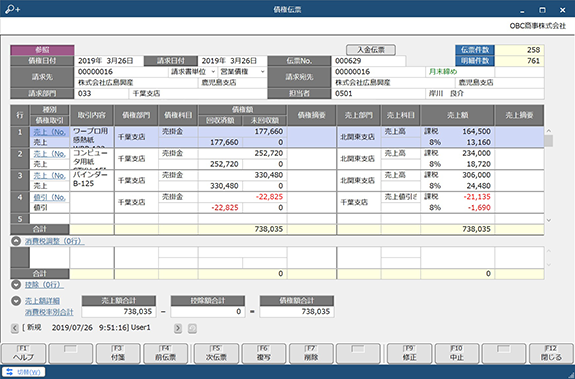Open the 請求書単位 dropdown
575x379 pixels.
(x=213, y=72)
